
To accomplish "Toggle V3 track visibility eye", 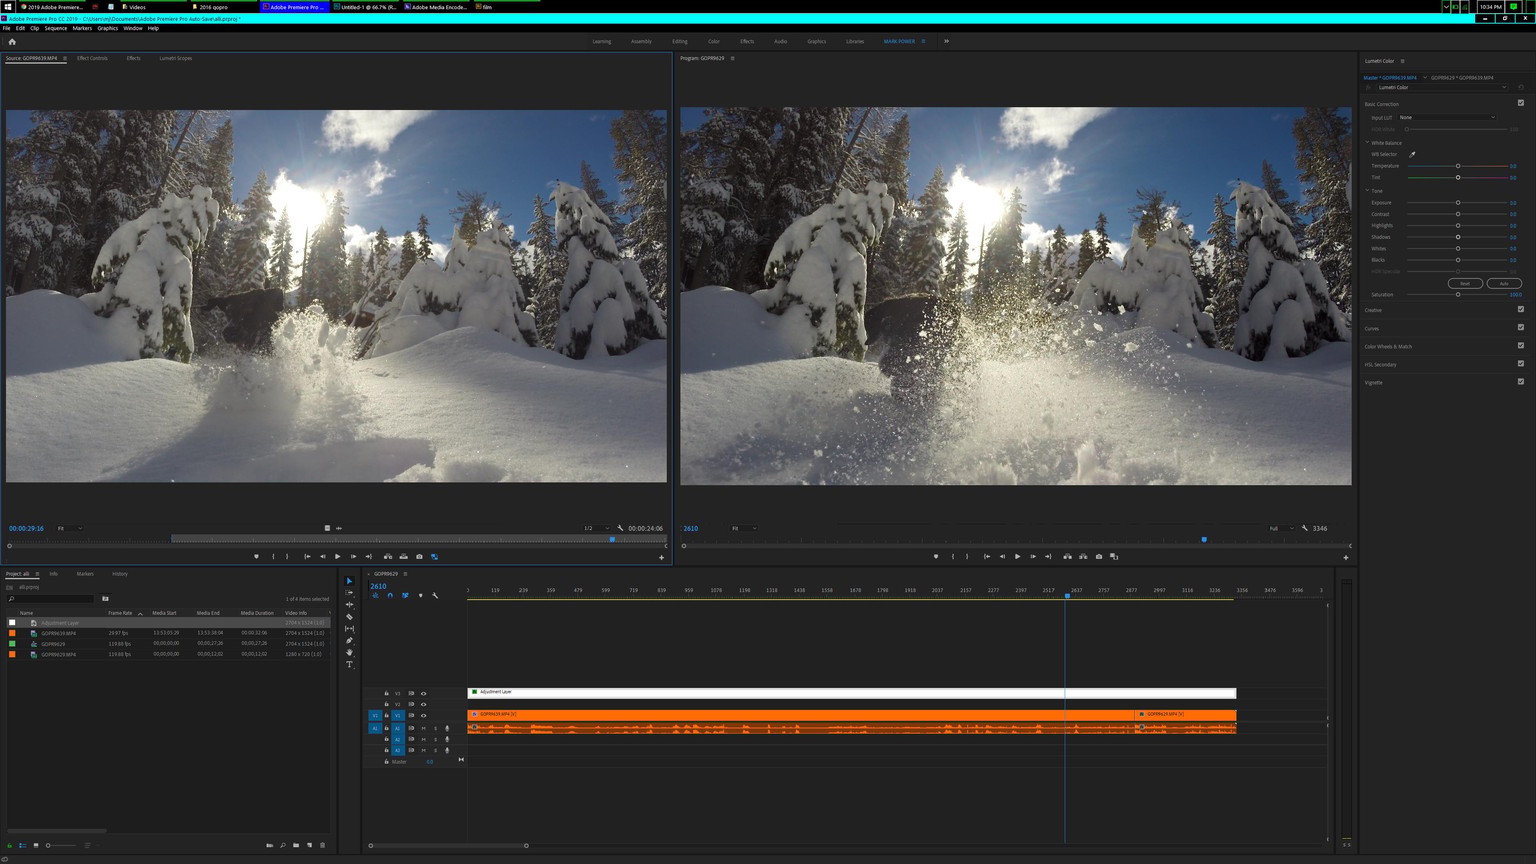I will point(423,693).
